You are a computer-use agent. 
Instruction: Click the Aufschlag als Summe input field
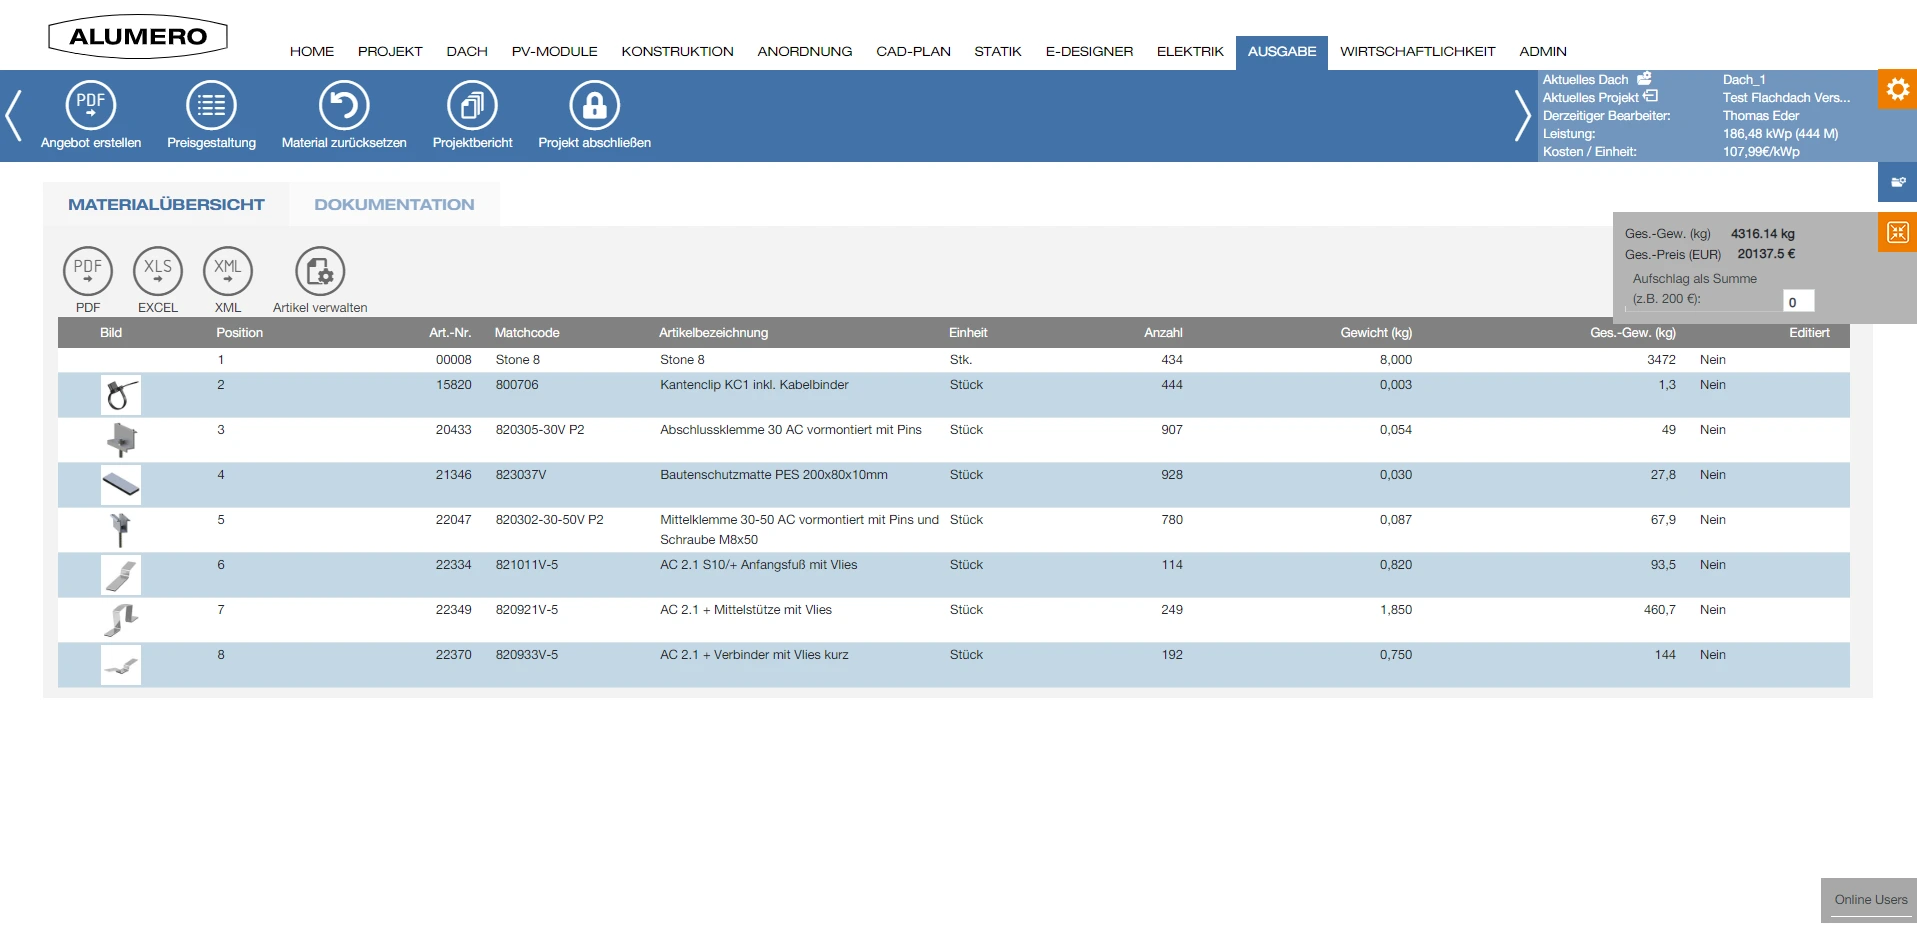click(1797, 301)
